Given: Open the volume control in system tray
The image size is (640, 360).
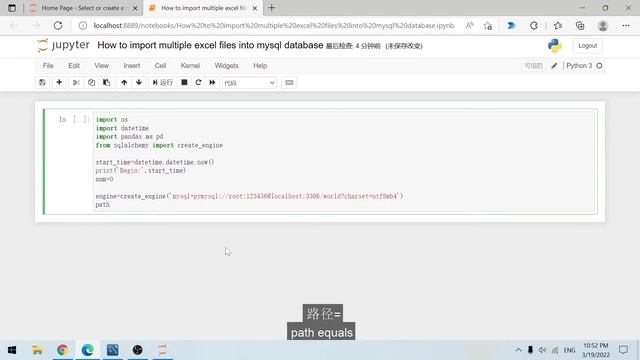Looking at the screenshot, I should click(542, 350).
